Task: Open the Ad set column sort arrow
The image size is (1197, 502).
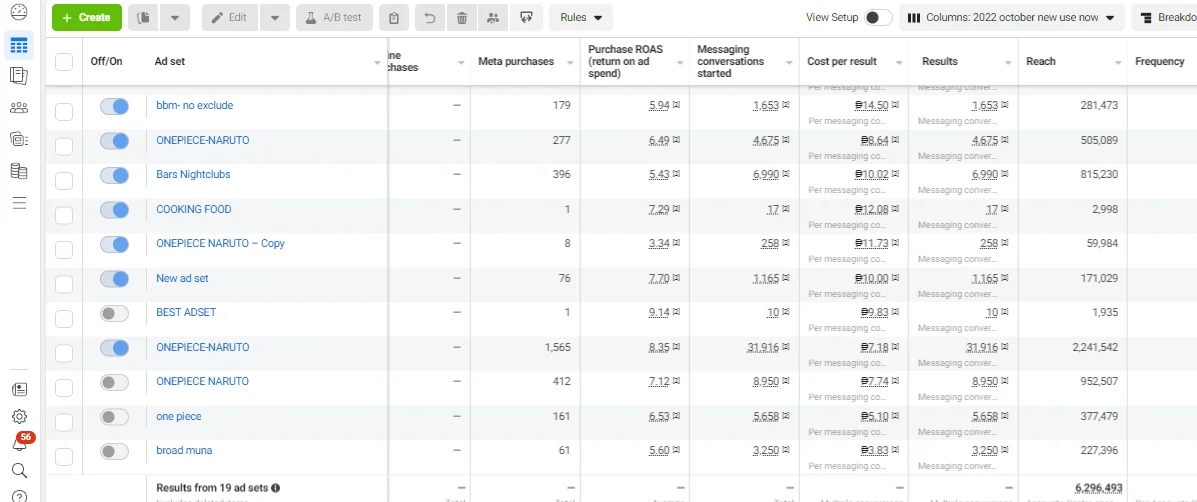Action: (x=377, y=63)
